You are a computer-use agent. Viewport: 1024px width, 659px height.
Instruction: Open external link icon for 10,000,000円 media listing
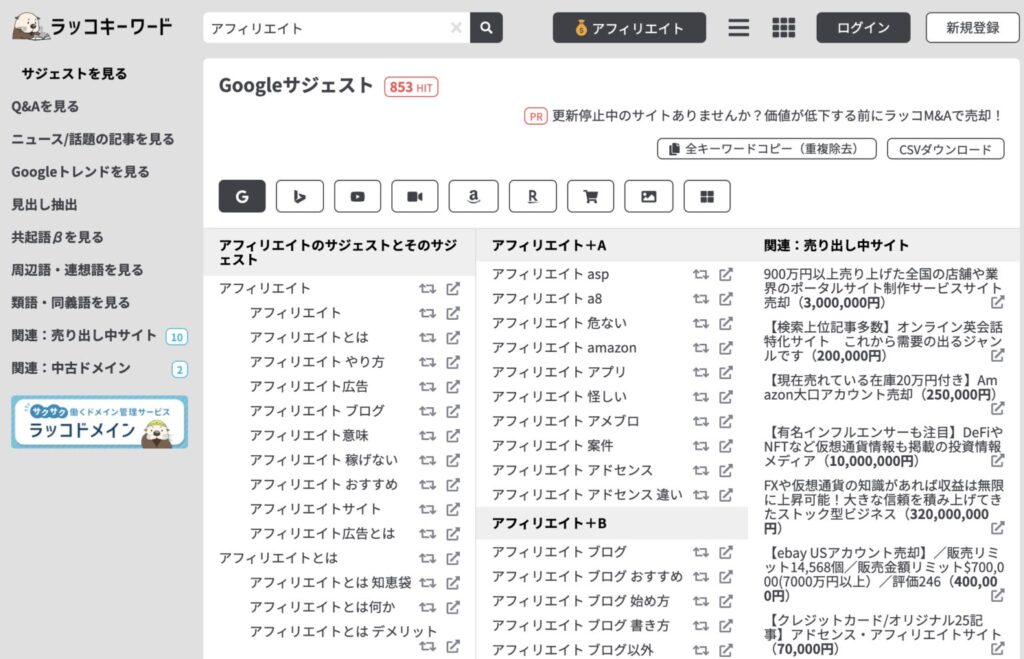pos(997,460)
